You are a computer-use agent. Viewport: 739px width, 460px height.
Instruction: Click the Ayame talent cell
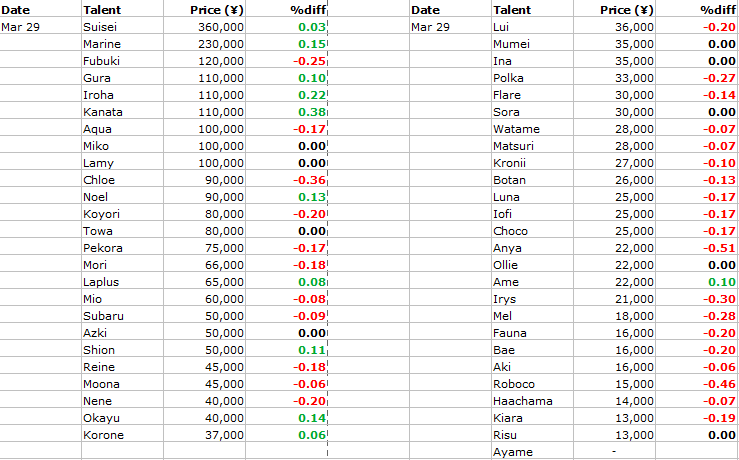pyautogui.click(x=533, y=452)
